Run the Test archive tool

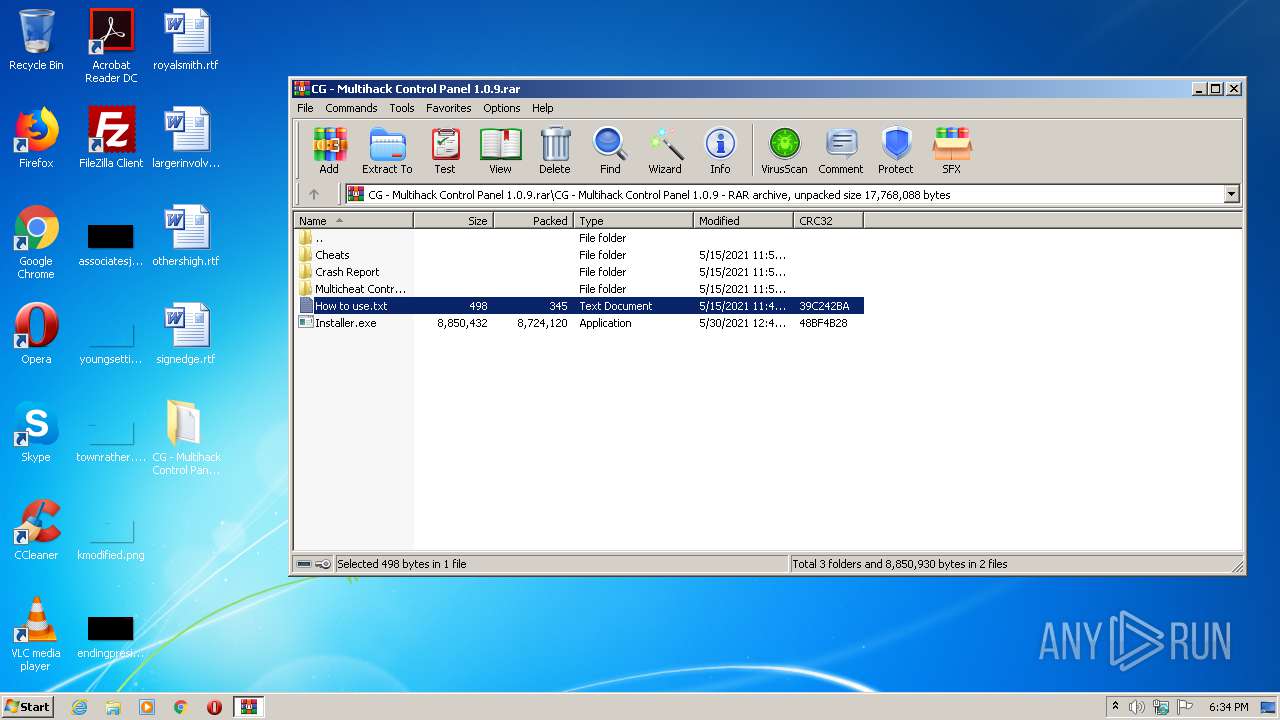click(445, 151)
